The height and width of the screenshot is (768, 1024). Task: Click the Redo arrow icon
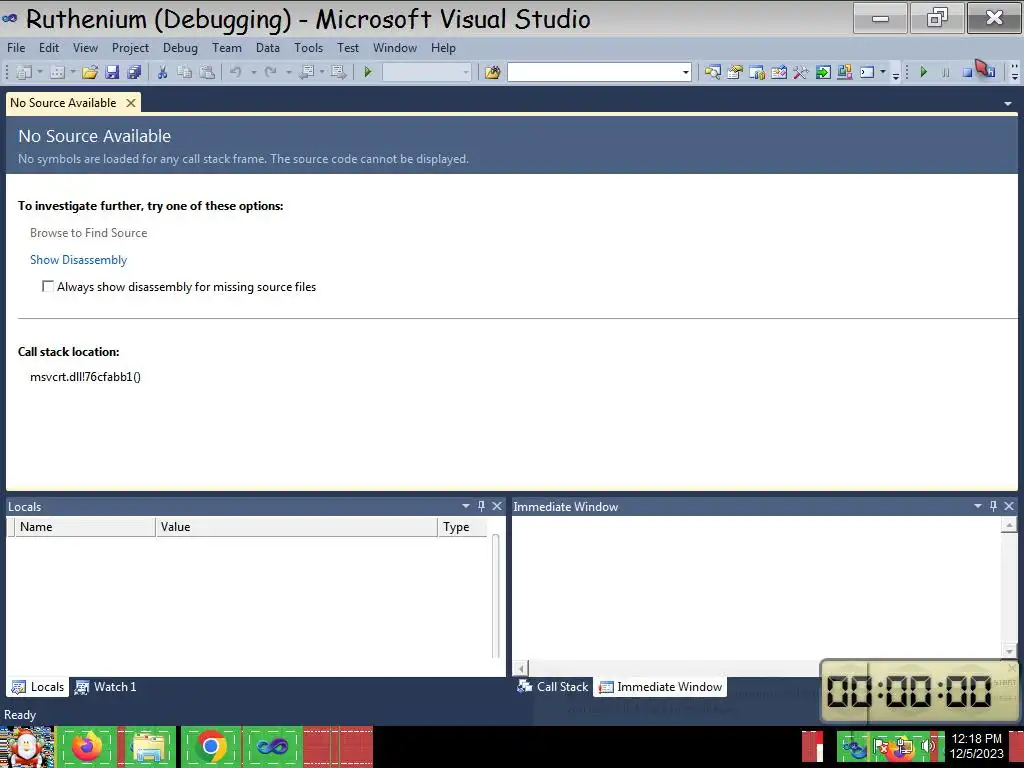(270, 72)
